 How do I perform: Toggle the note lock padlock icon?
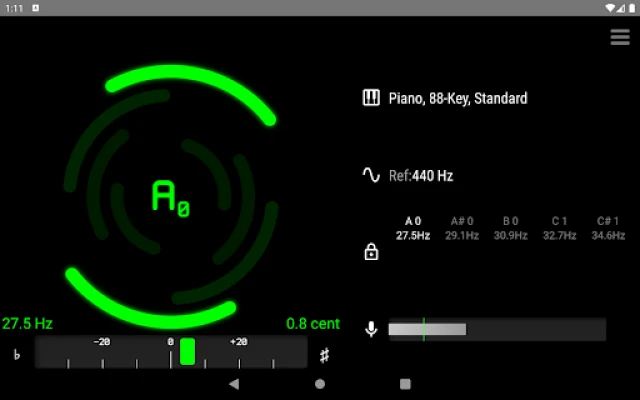pyautogui.click(x=371, y=252)
